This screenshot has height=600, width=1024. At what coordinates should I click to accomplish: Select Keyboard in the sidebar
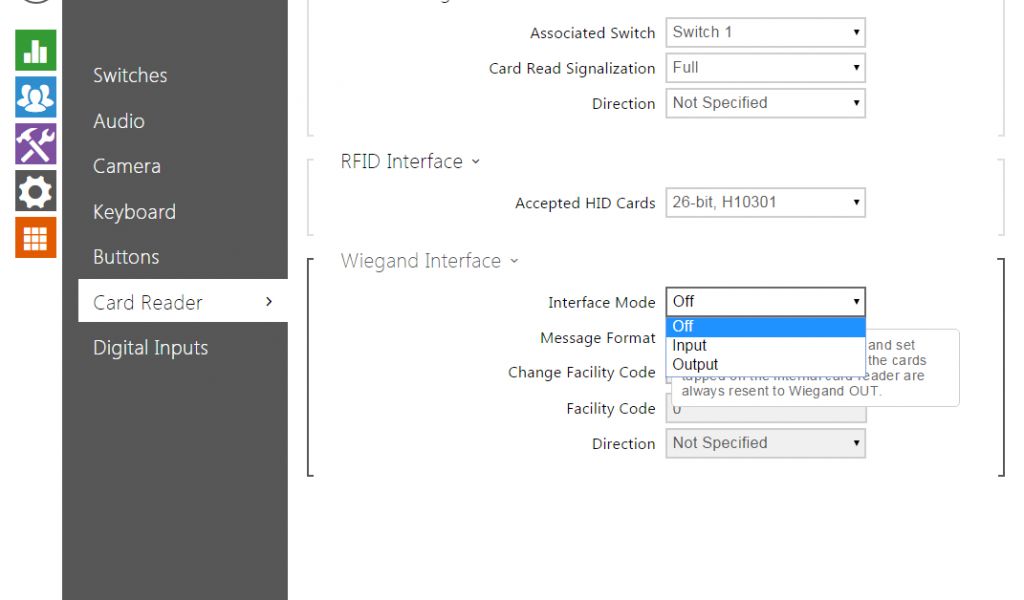pyautogui.click(x=134, y=212)
